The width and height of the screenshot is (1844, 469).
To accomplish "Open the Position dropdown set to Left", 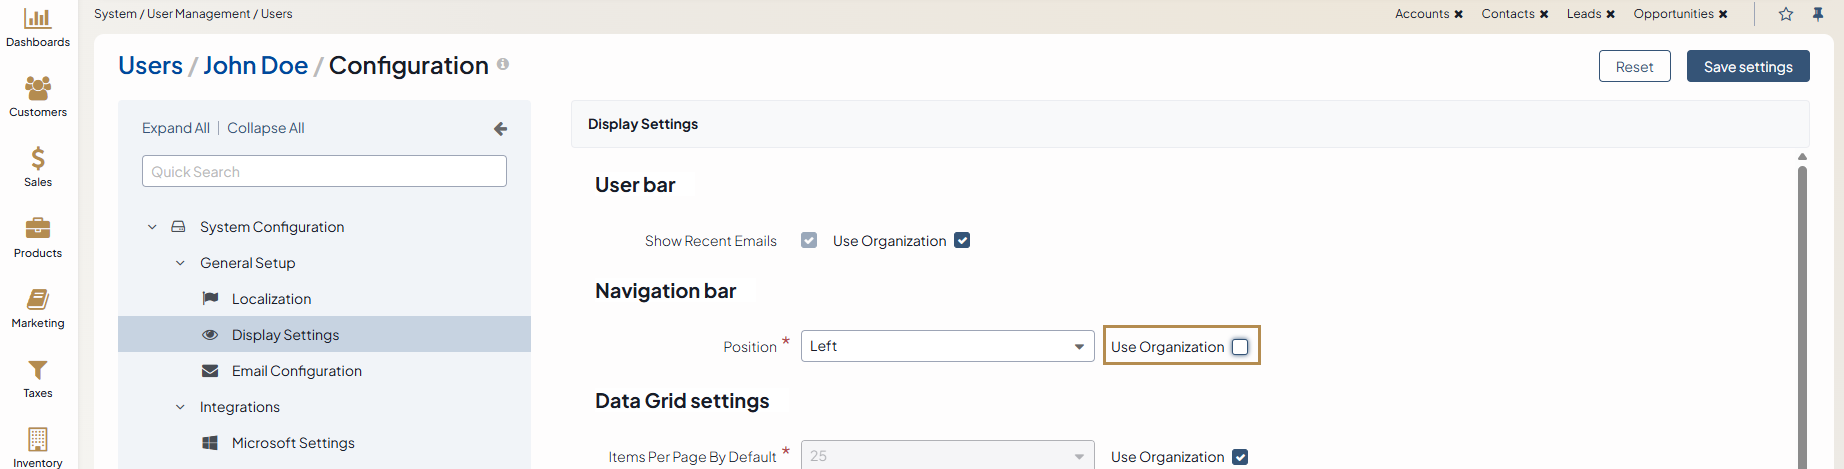I will coord(947,346).
